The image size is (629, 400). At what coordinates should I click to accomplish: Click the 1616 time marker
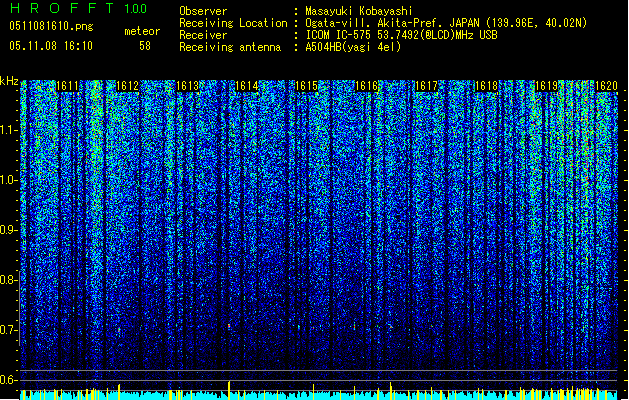click(367, 86)
